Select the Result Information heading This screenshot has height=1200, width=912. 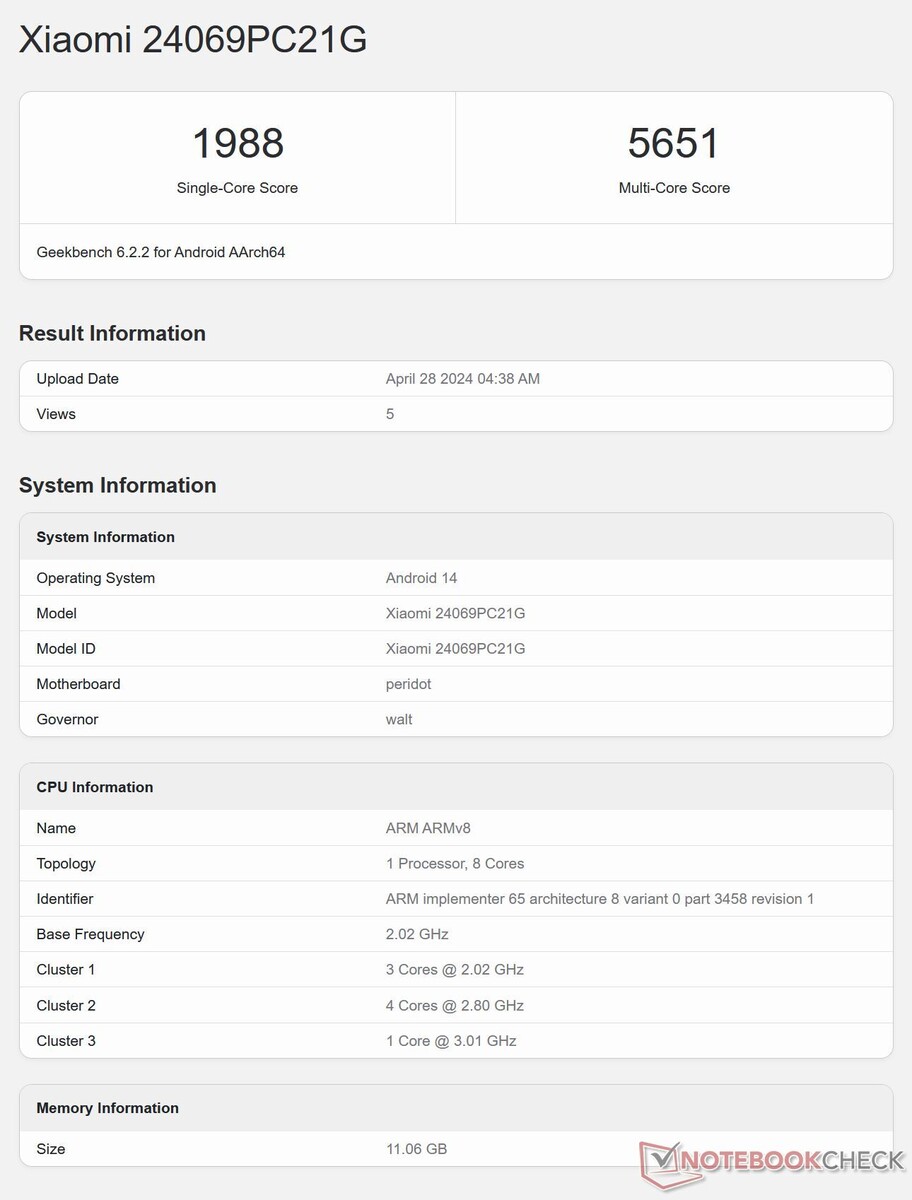(x=112, y=333)
